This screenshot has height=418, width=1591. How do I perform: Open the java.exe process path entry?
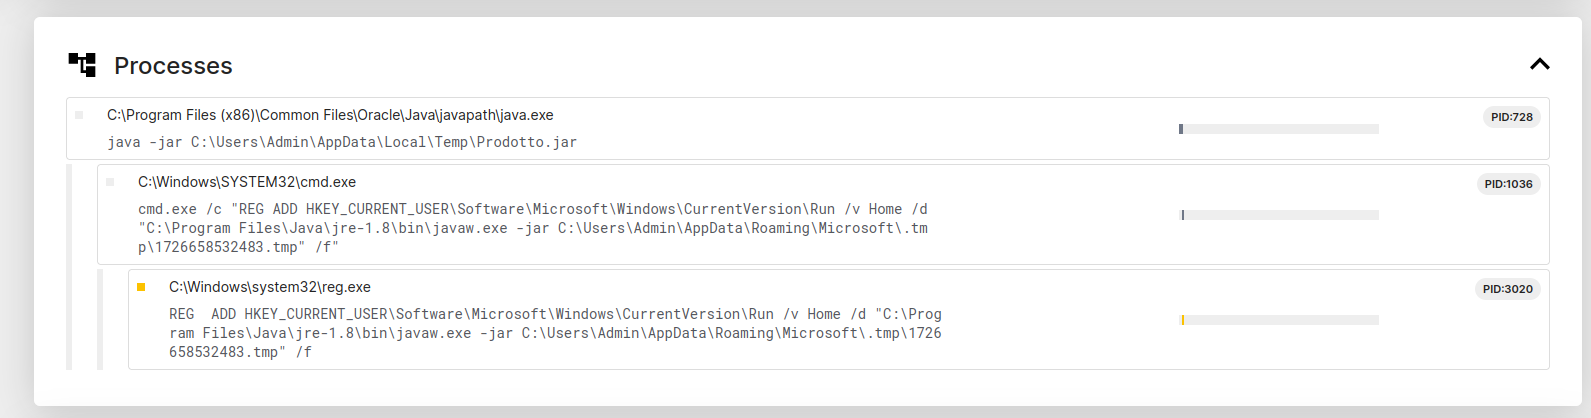pos(330,115)
